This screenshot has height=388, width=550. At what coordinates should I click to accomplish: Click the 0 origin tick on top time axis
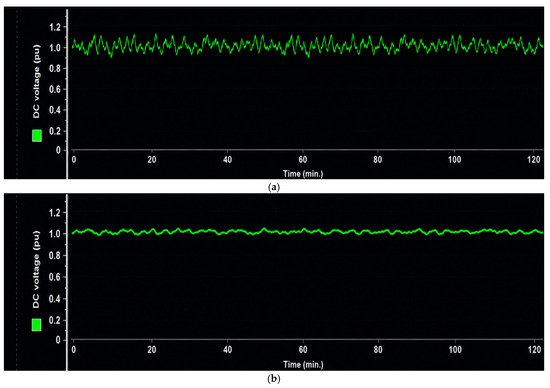coord(74,160)
